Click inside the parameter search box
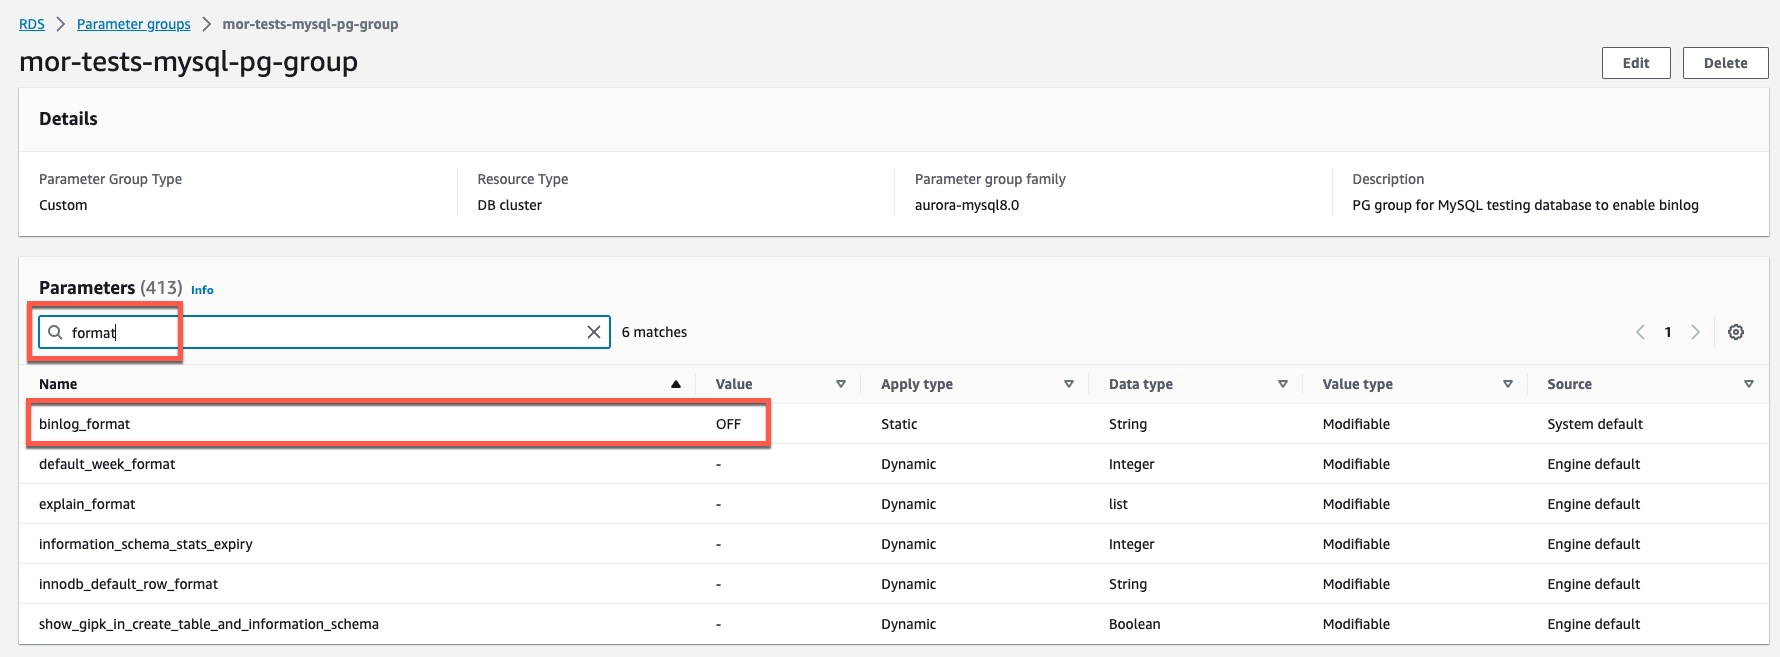The width and height of the screenshot is (1780, 657). point(324,332)
